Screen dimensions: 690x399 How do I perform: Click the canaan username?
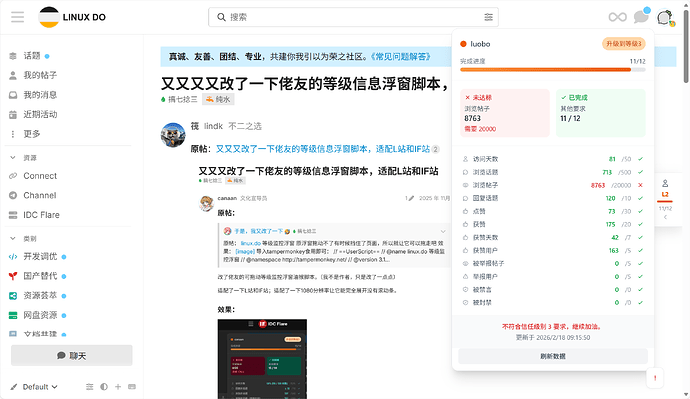tap(227, 198)
